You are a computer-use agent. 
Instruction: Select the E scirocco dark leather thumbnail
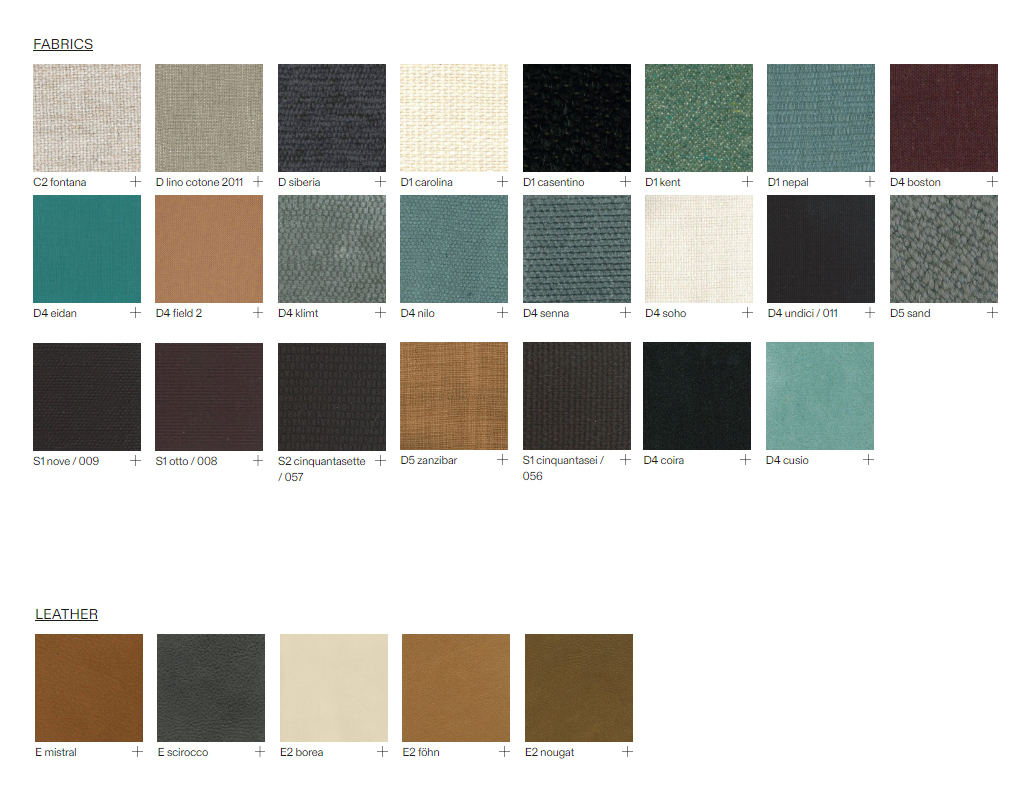(211, 688)
